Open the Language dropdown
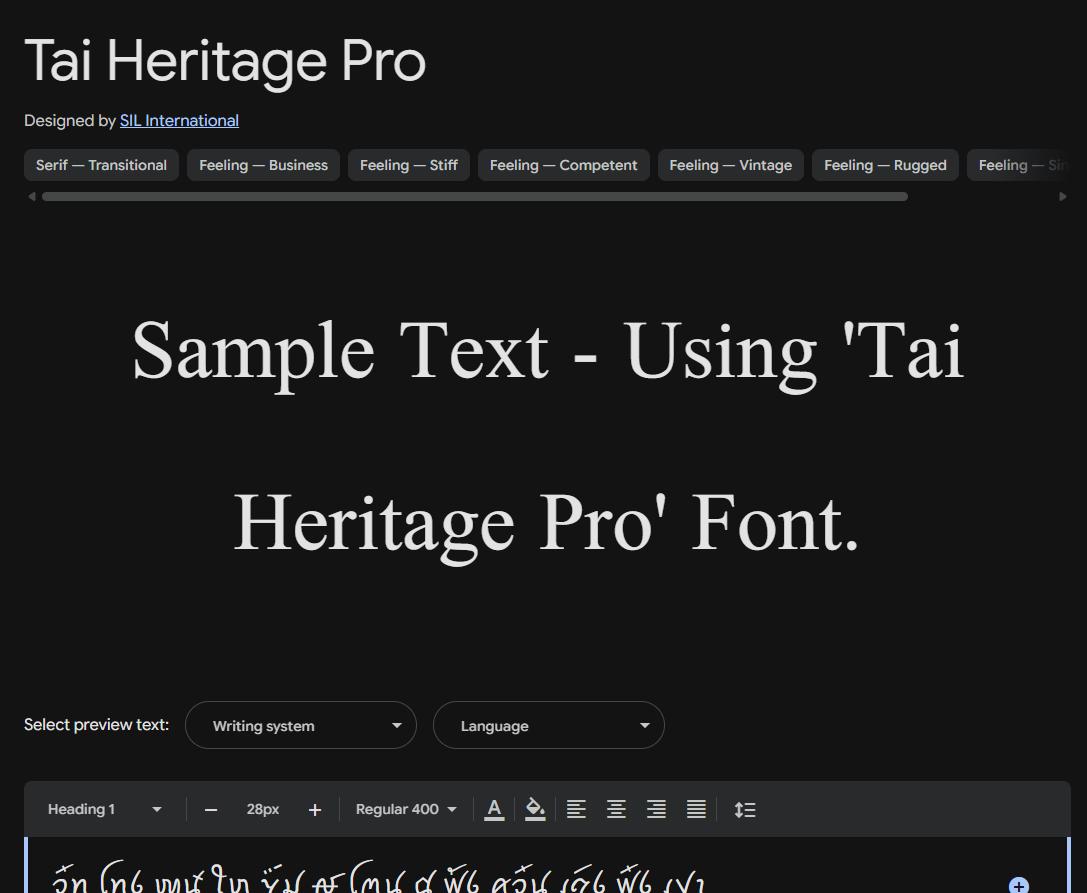 [x=549, y=725]
